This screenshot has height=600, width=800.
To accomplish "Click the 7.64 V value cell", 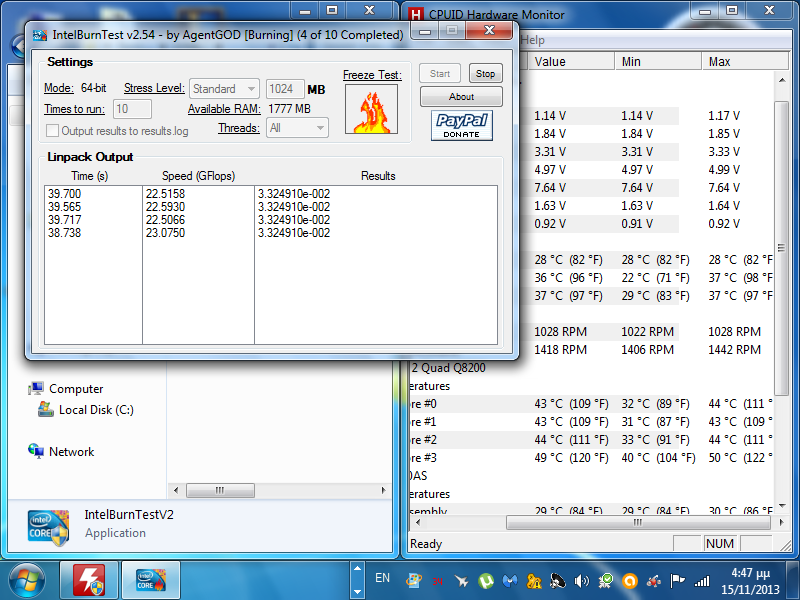I will (549, 188).
